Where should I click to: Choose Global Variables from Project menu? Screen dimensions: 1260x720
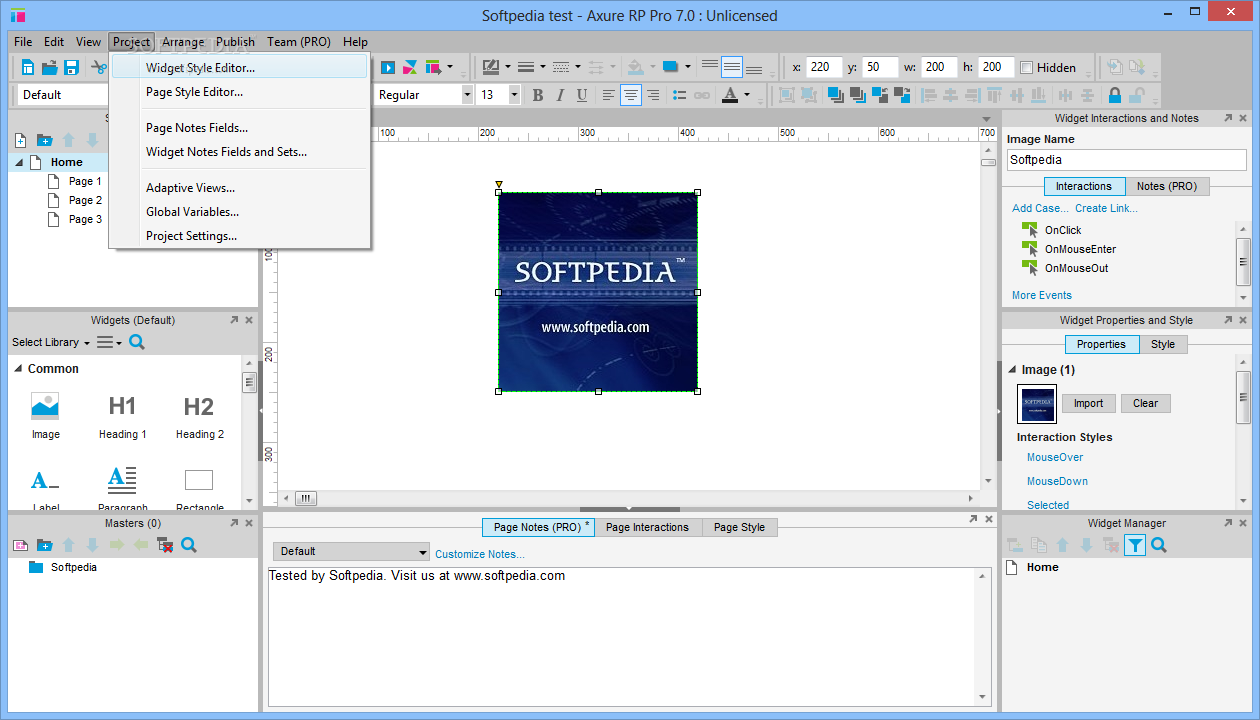coord(240,212)
